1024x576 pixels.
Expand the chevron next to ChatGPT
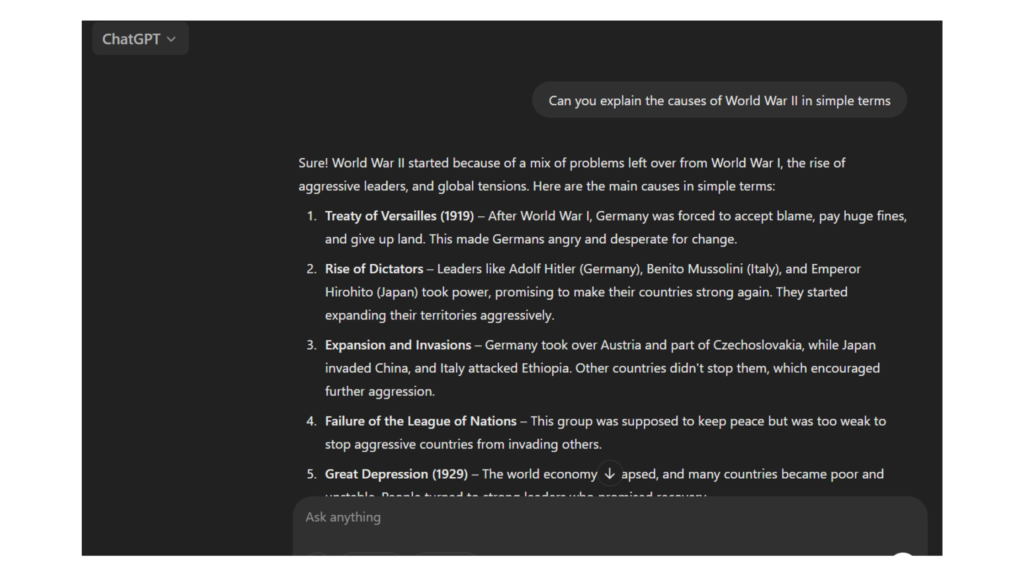pos(171,40)
